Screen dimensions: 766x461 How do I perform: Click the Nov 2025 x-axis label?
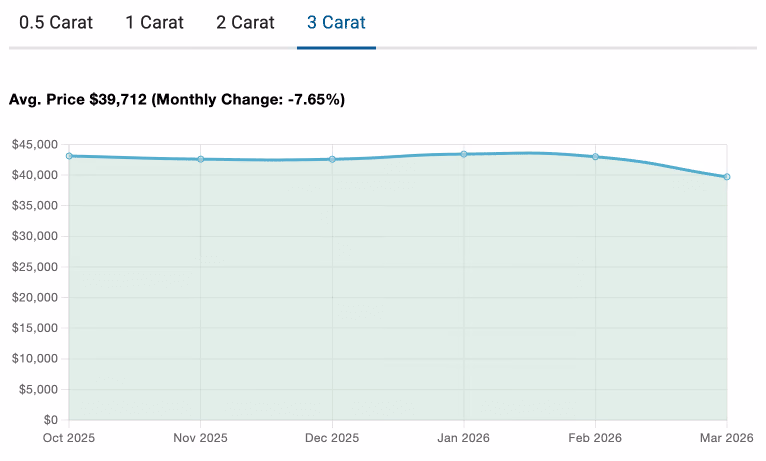tap(201, 438)
